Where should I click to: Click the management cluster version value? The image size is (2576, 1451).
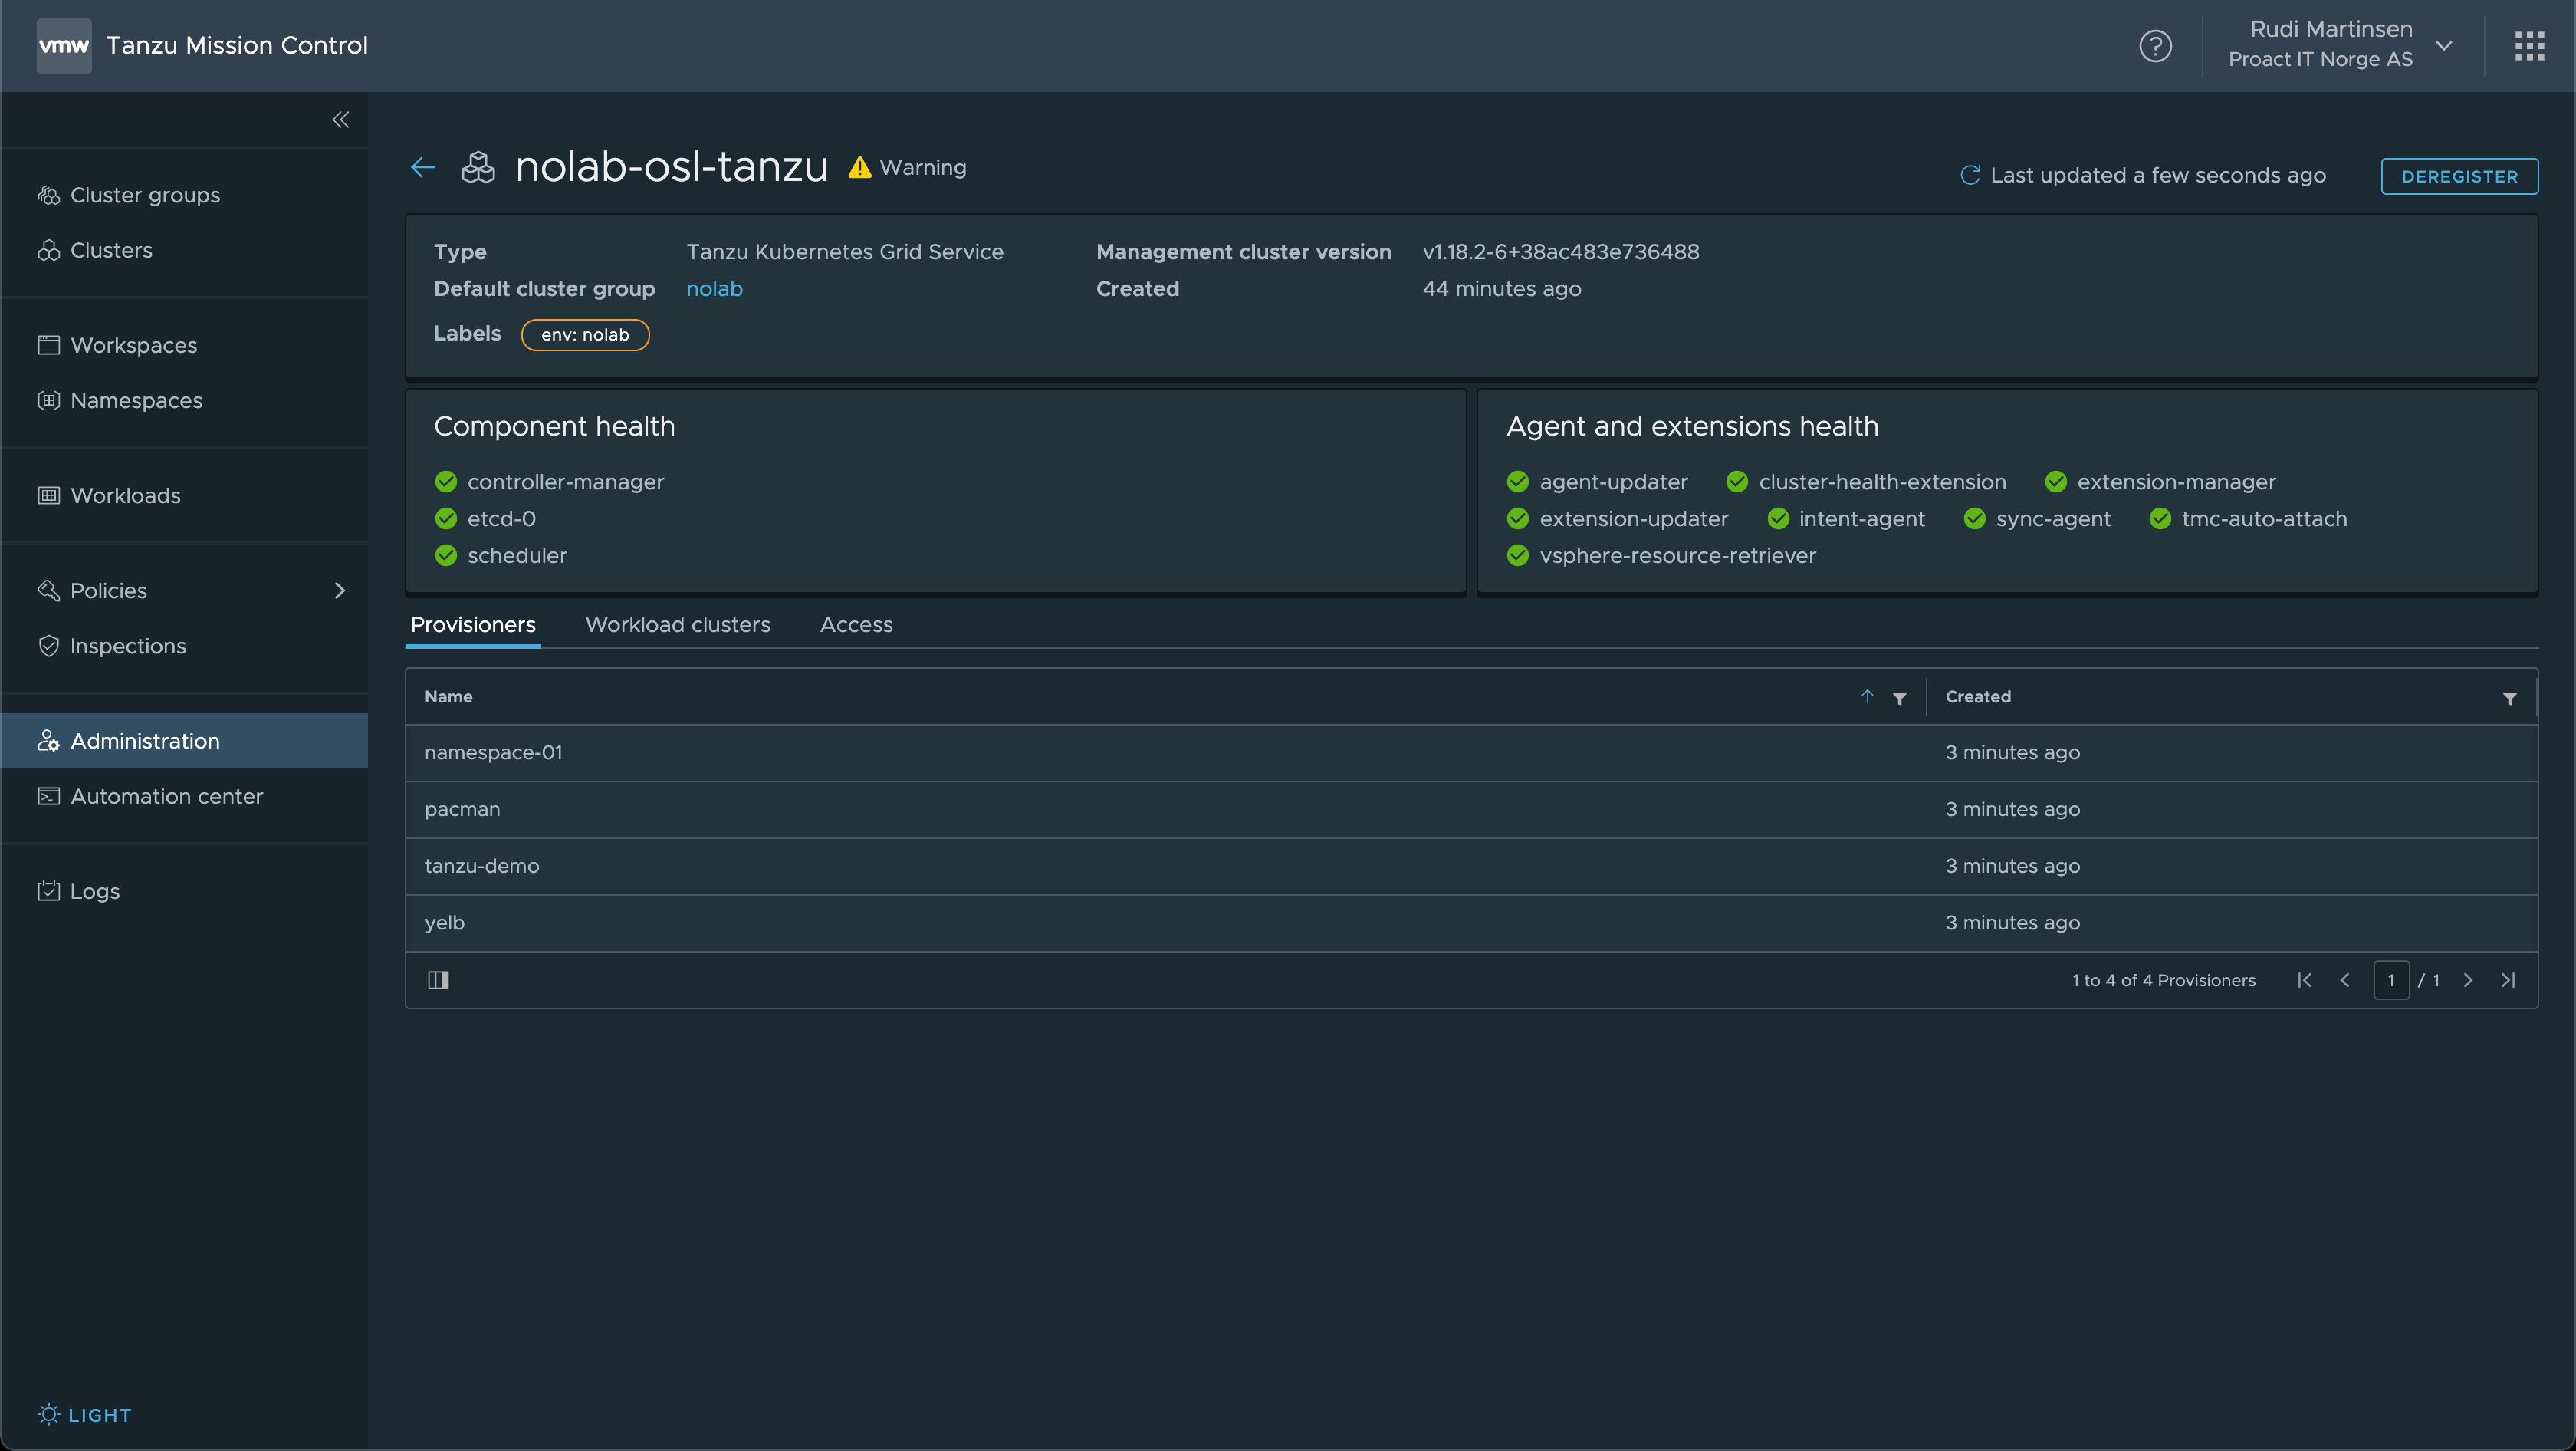pos(1560,252)
